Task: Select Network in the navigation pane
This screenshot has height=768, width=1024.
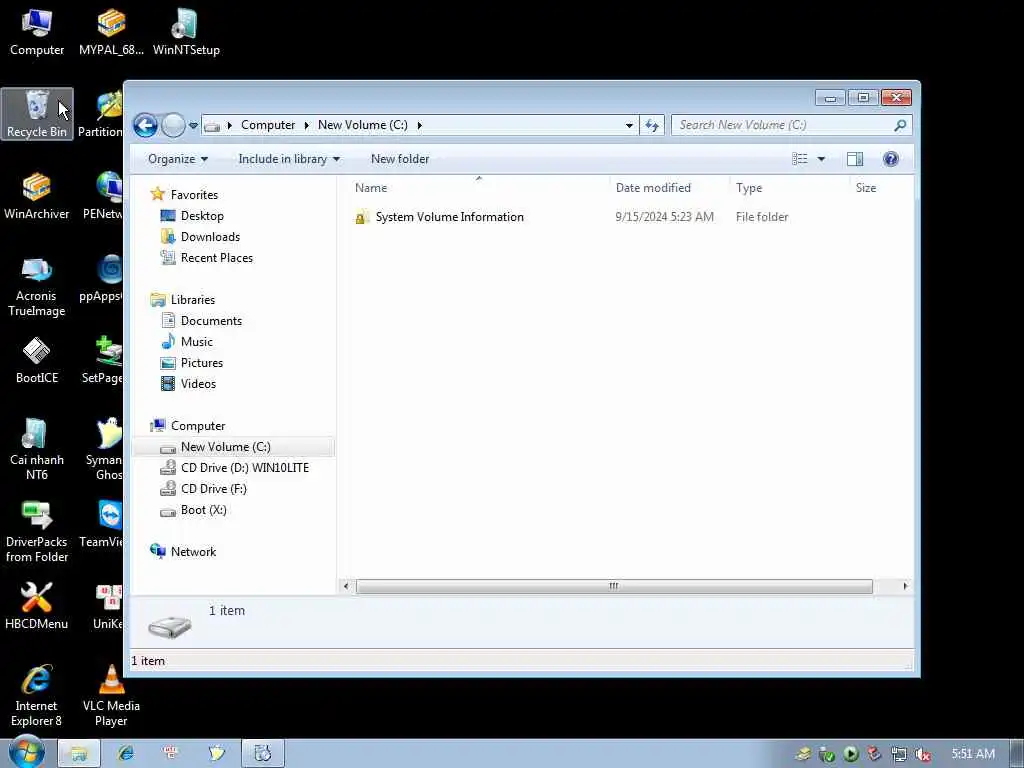Action: [193, 552]
